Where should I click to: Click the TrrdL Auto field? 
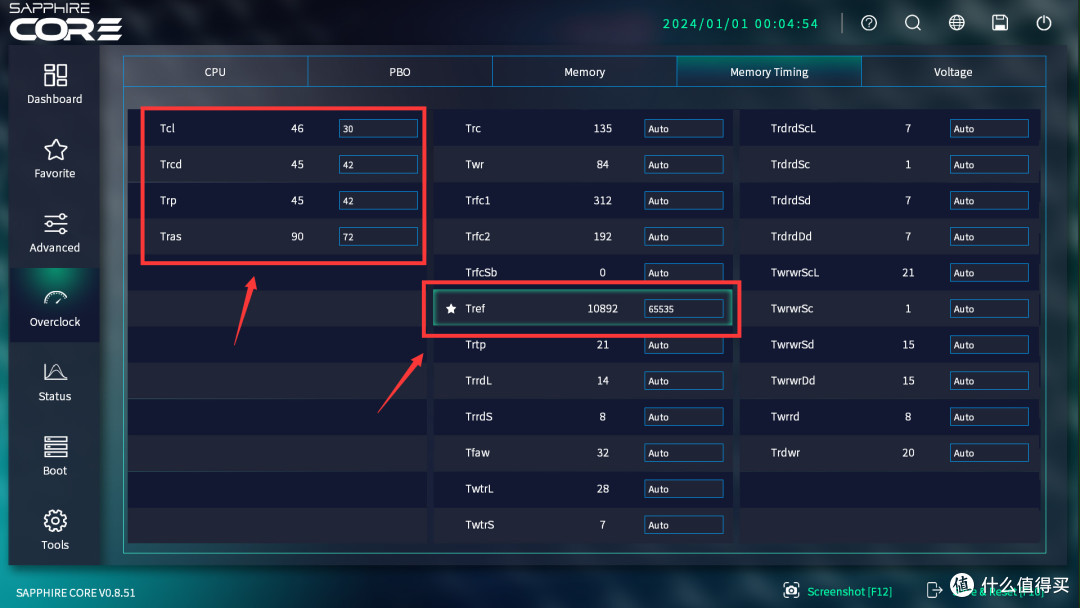pyautogui.click(x=684, y=381)
